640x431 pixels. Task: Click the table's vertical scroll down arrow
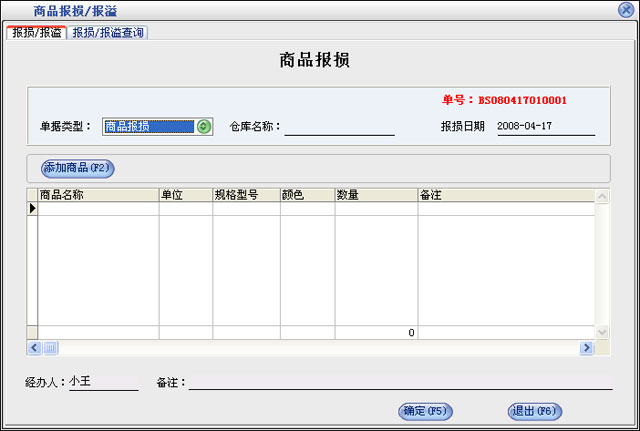click(602, 332)
